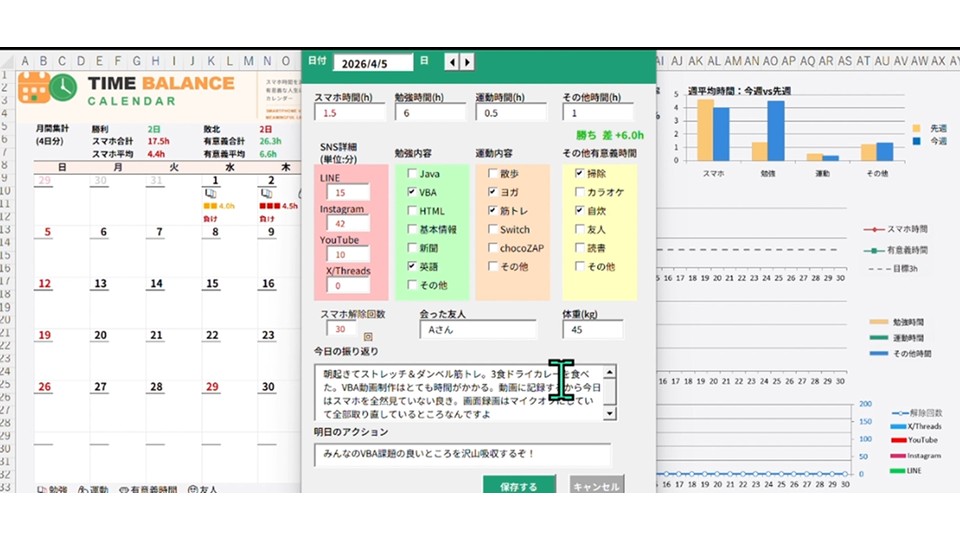Click the date field showing 2026/4/5
The height and width of the screenshot is (540, 960).
coord(373,62)
